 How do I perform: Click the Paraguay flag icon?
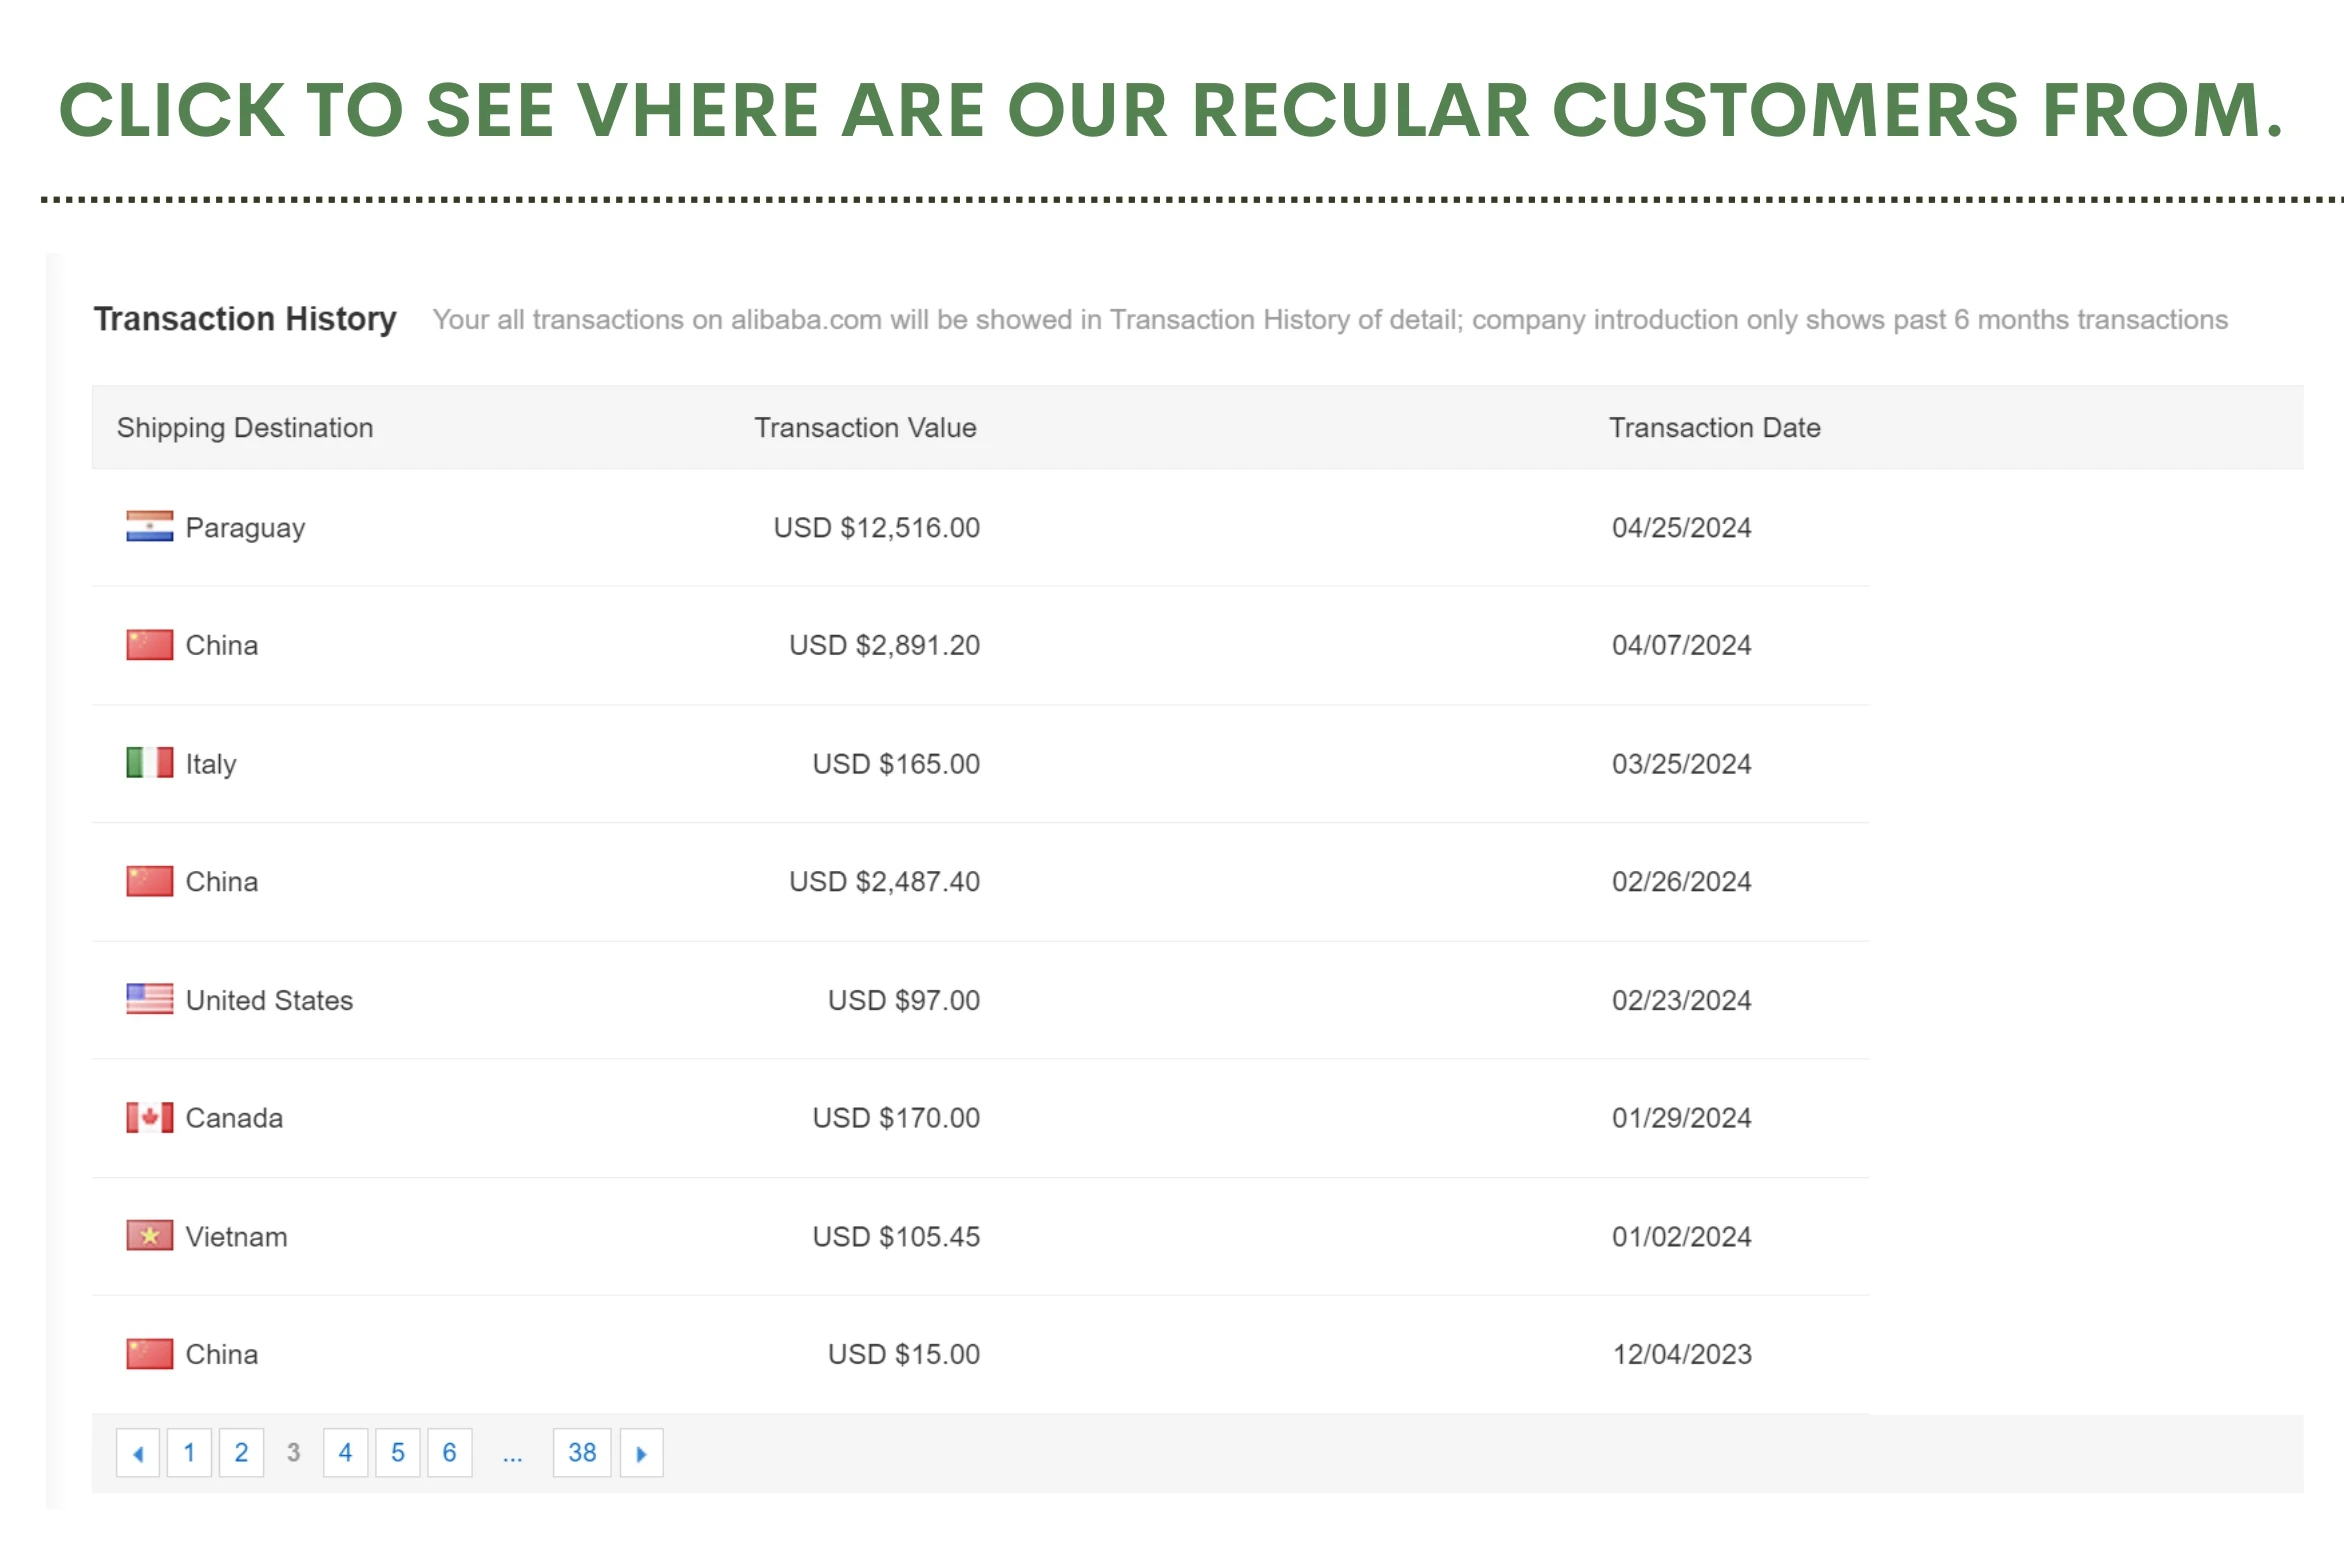click(x=149, y=526)
